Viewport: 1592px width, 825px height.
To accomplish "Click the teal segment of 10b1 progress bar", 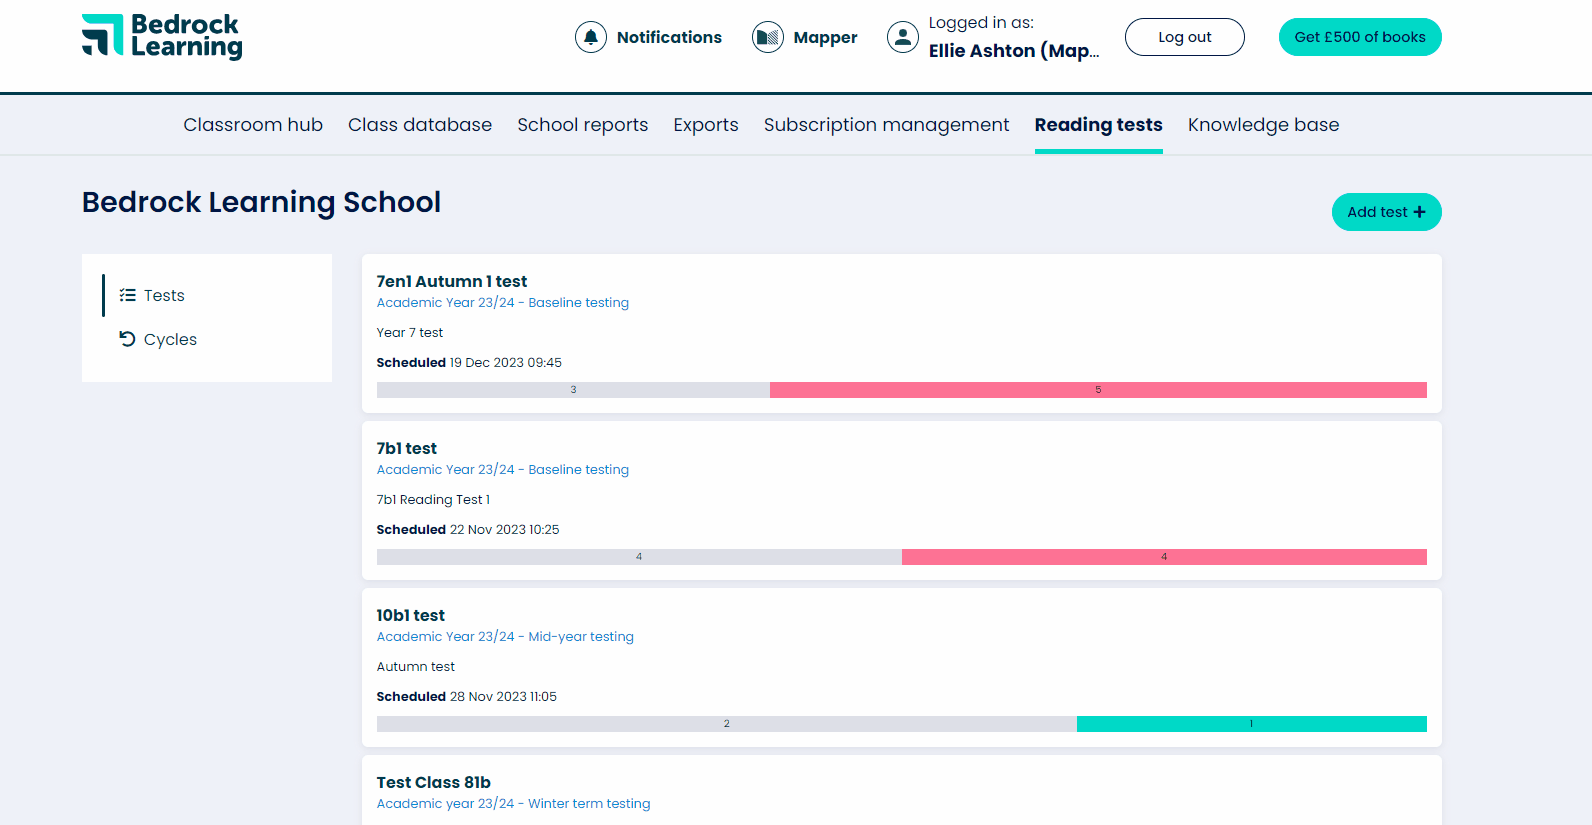I will 1252,724.
